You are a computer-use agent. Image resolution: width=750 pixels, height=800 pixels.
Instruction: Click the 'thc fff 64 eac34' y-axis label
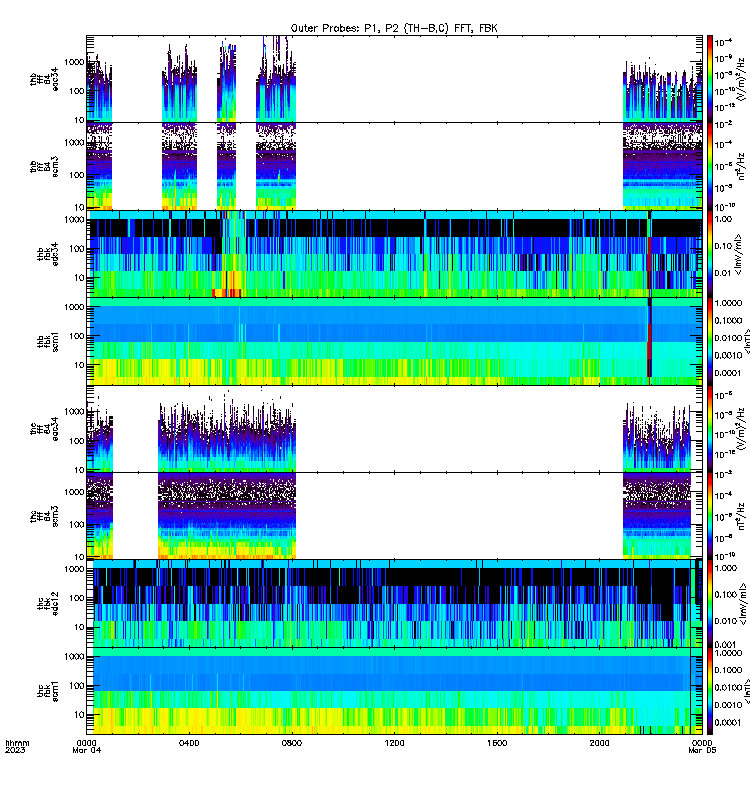tap(44, 429)
